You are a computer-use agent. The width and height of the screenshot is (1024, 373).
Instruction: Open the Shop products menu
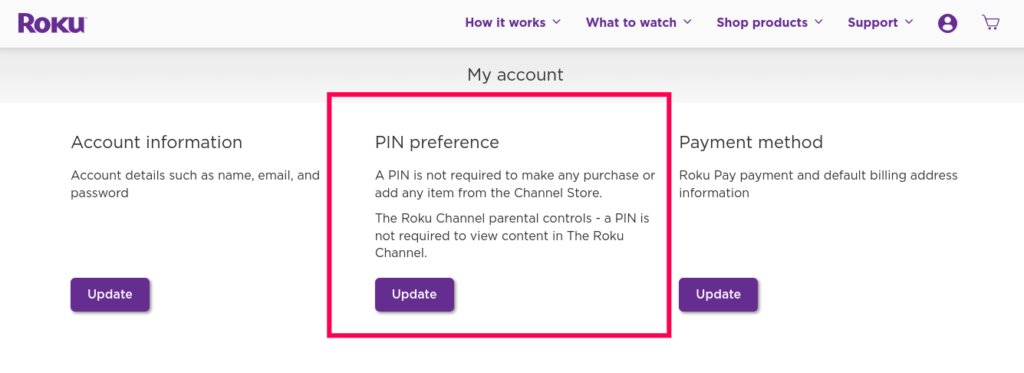(761, 23)
